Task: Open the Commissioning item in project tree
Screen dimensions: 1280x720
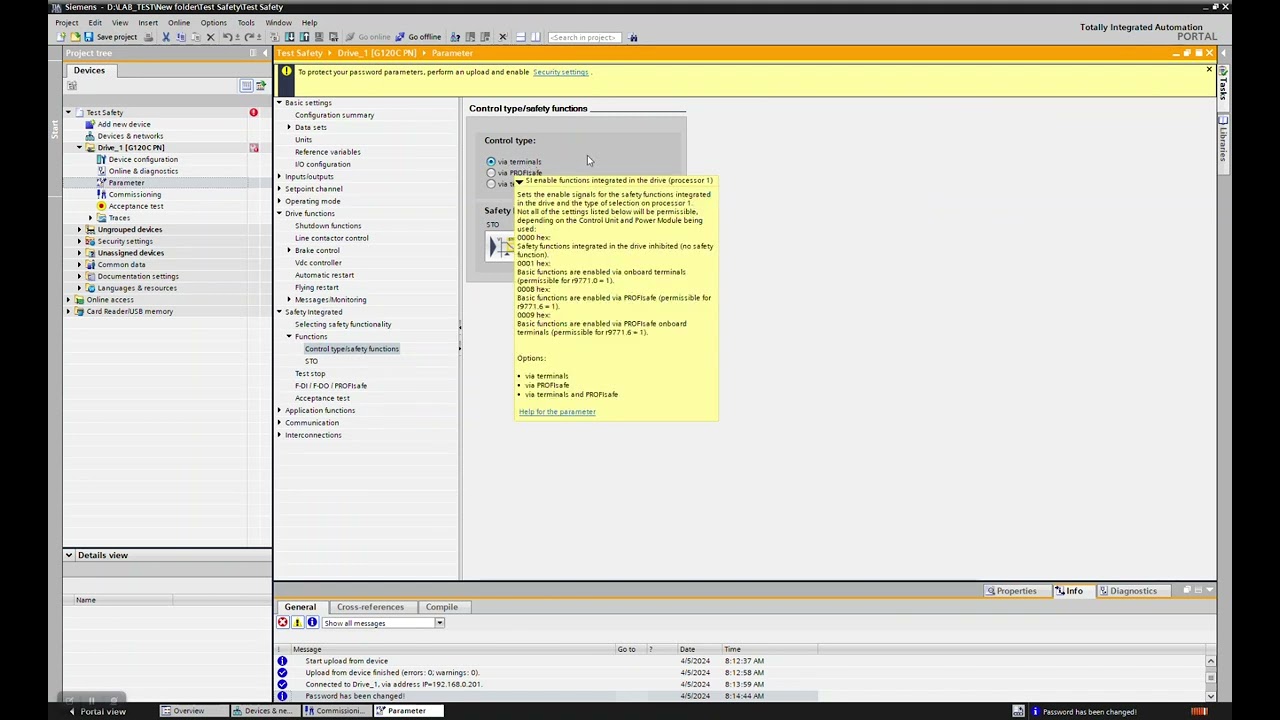Action: [134, 194]
